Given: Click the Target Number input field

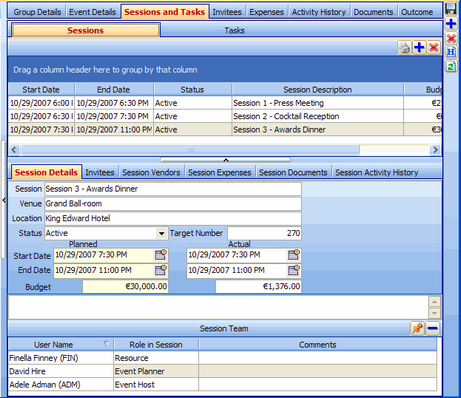Looking at the screenshot, I should click(264, 233).
